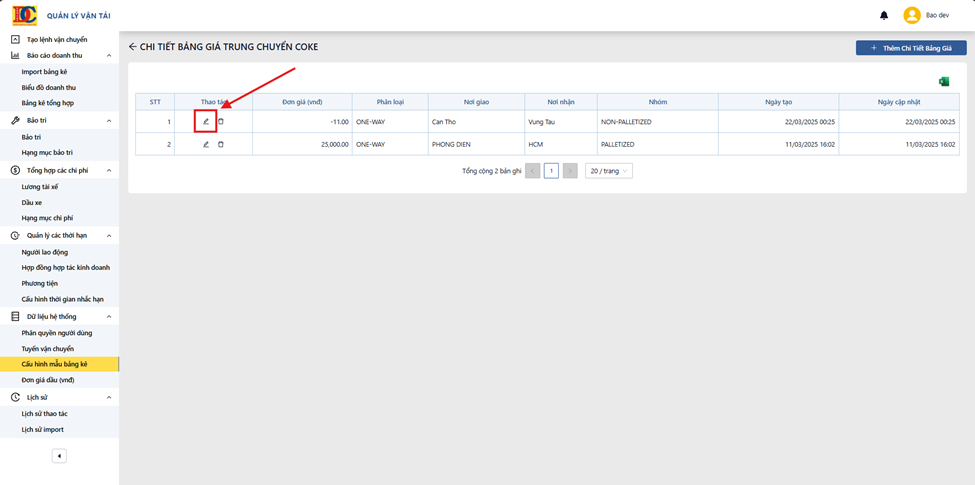Click Thêm Chi Tiết Bảng Giá button

[x=911, y=48]
